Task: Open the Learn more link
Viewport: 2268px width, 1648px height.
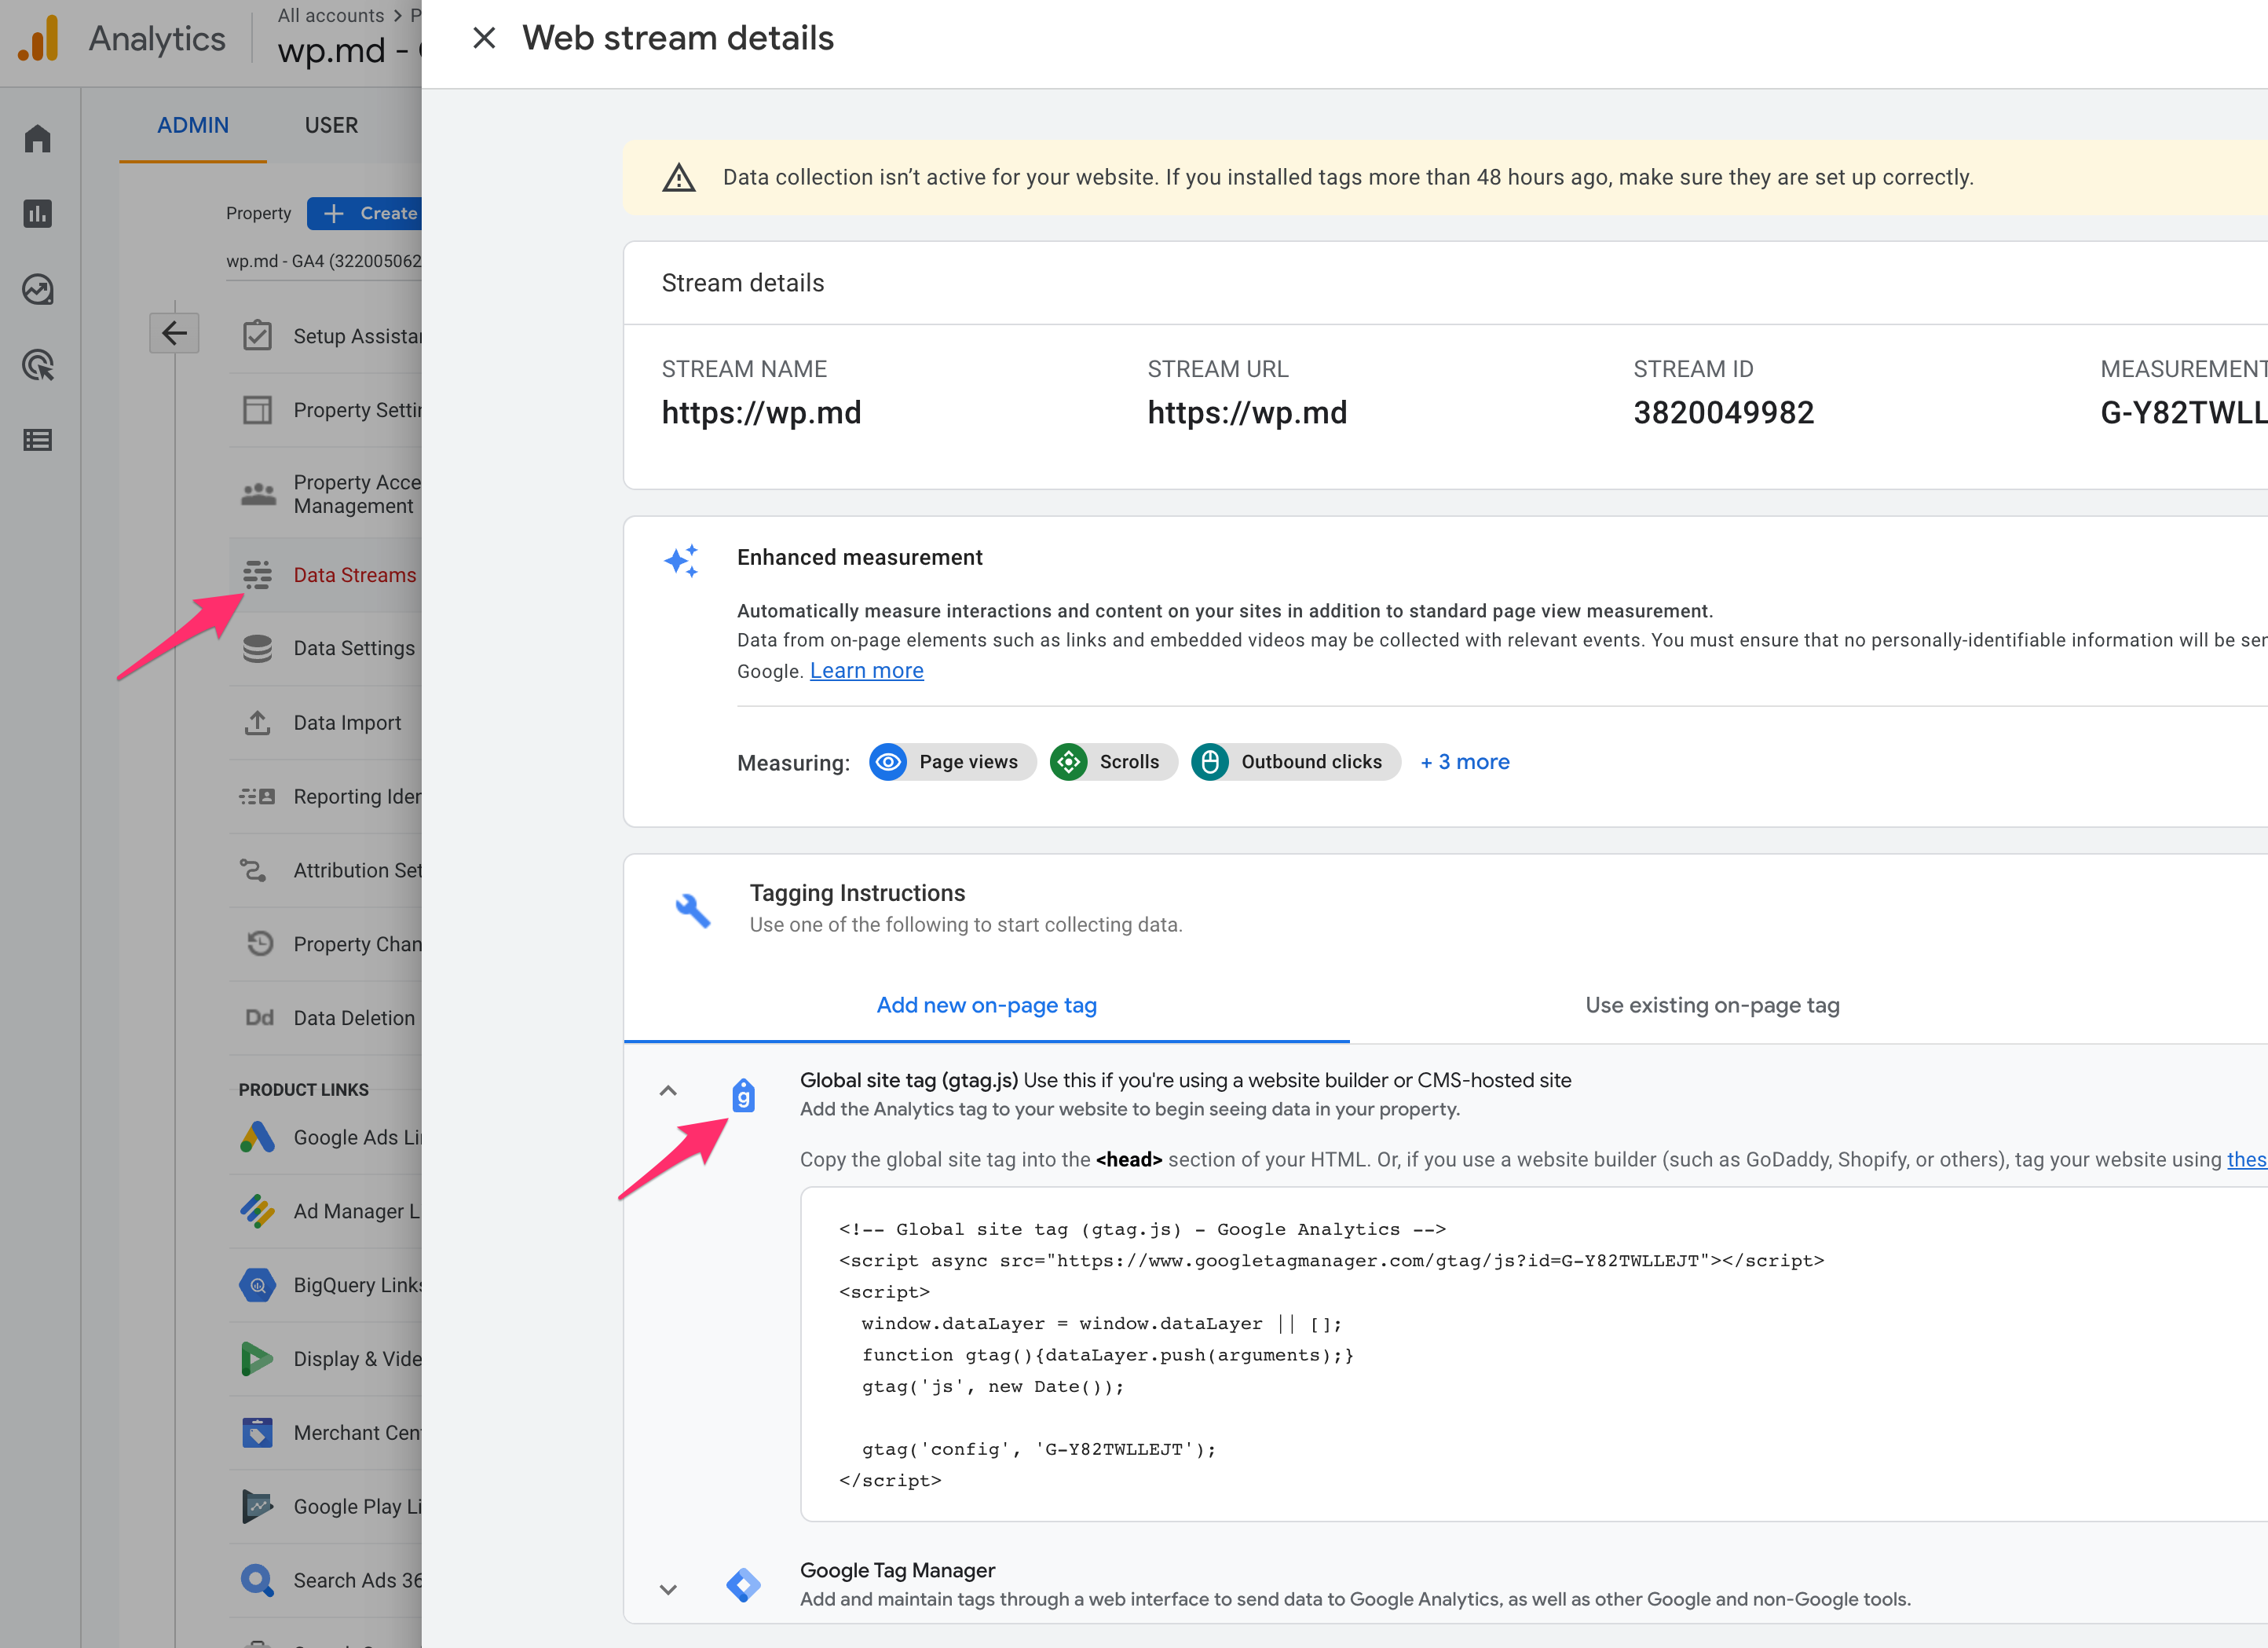Action: (x=866, y=671)
